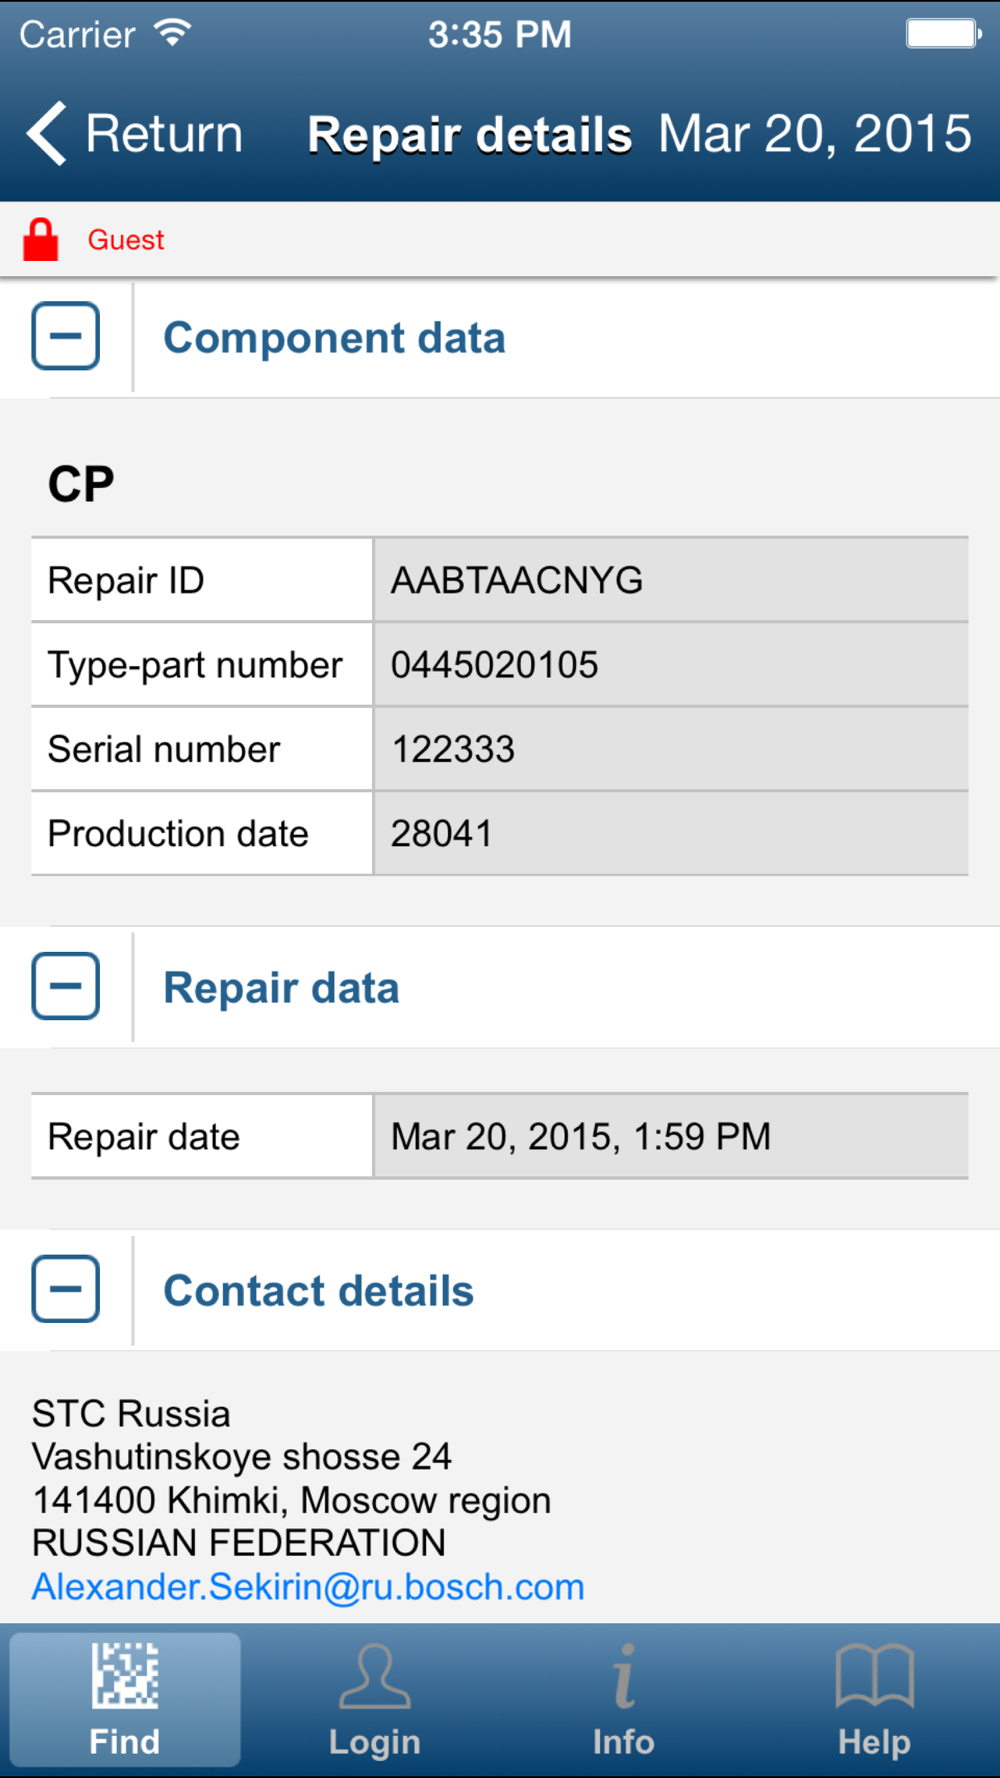Tap the back chevron arrow icon
Screen dimensions: 1000x1778
point(47,133)
